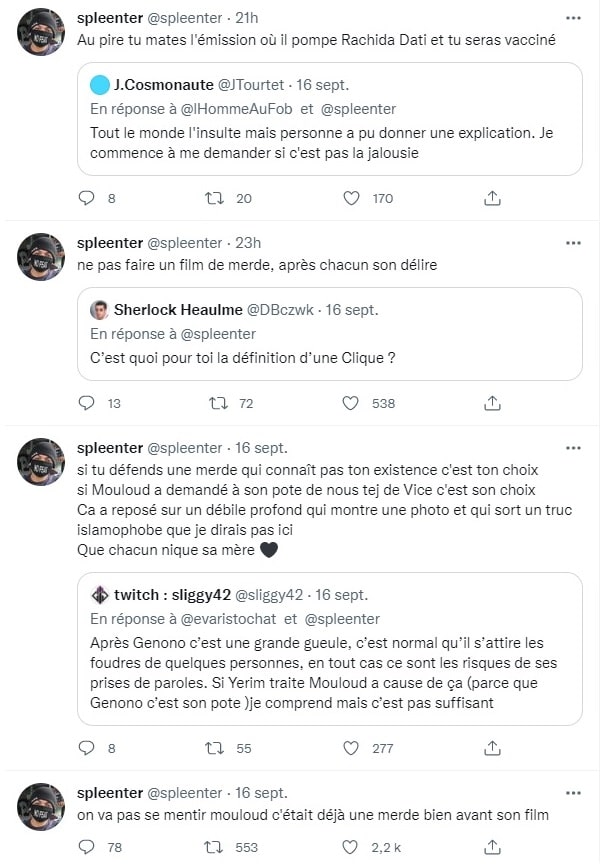600x867 pixels.
Task: Like the tweet with 2,2 k likes
Action: pos(350,847)
